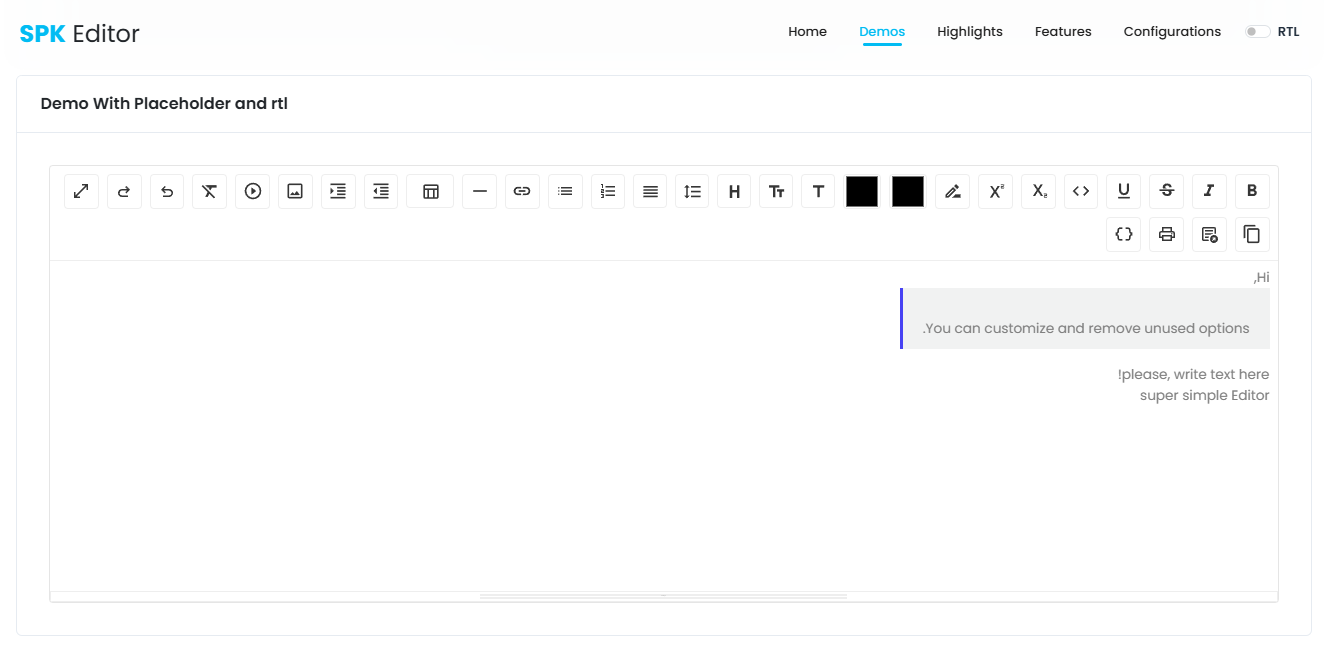Viewport: 1331px width, 647px height.
Task: Toggle underline formatting
Action: coord(1123,191)
